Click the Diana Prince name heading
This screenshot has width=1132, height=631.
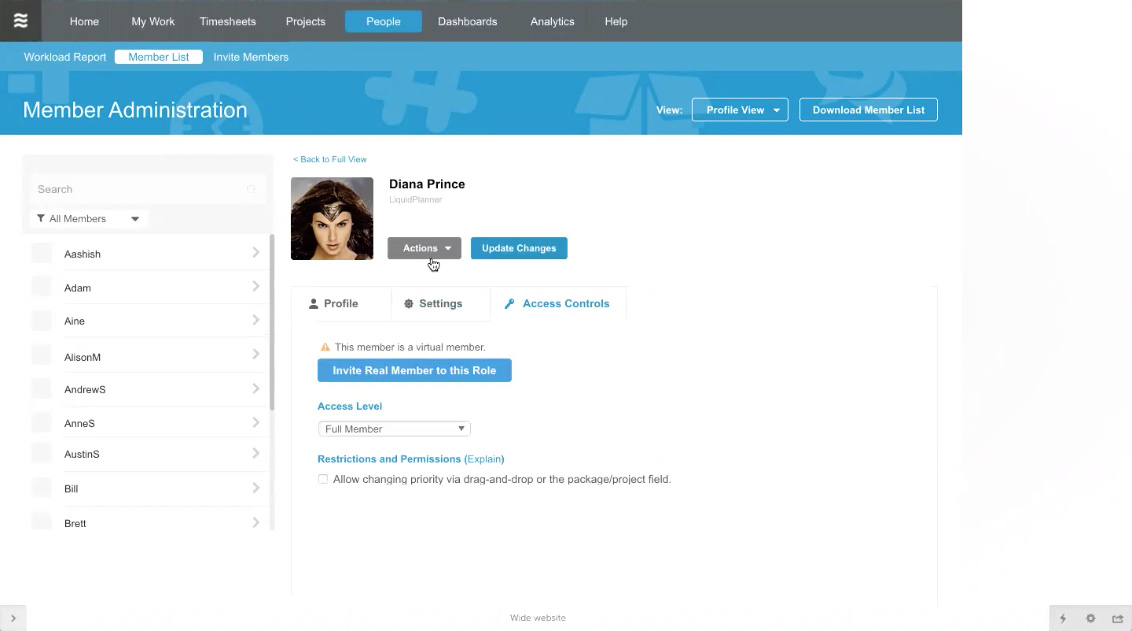(427, 184)
